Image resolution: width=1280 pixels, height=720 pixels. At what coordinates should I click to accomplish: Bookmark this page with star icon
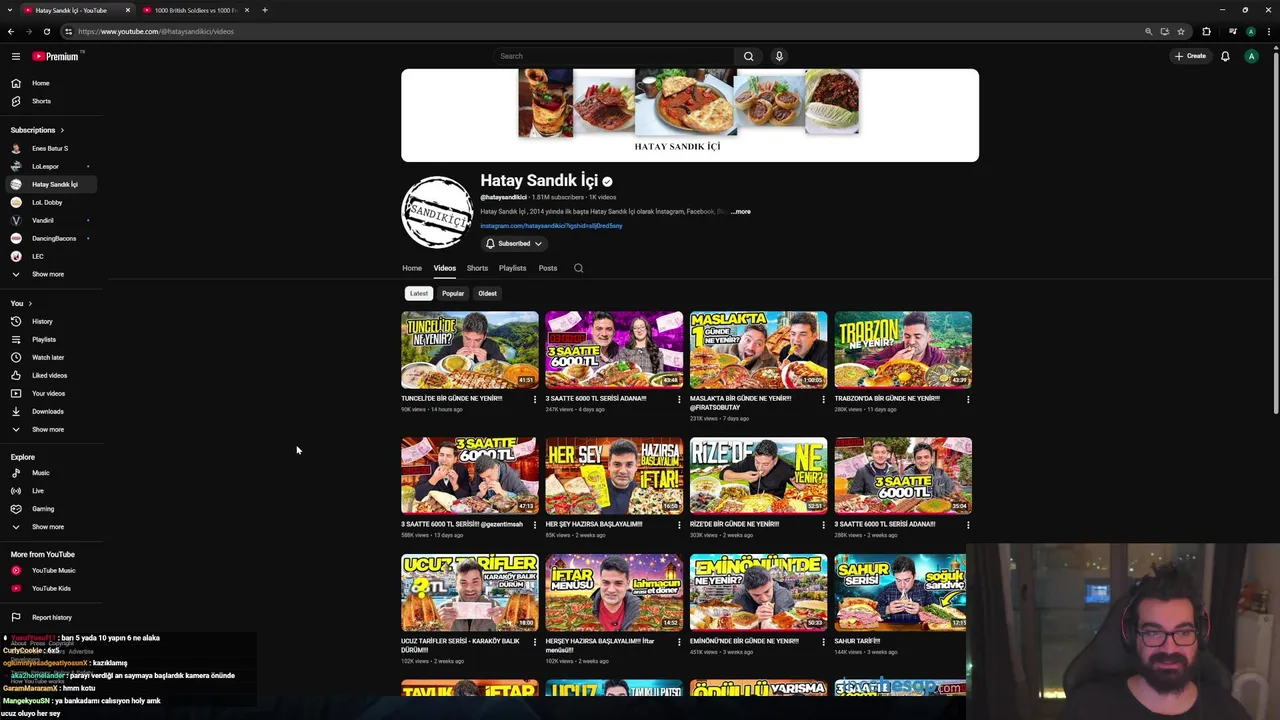click(x=1181, y=31)
